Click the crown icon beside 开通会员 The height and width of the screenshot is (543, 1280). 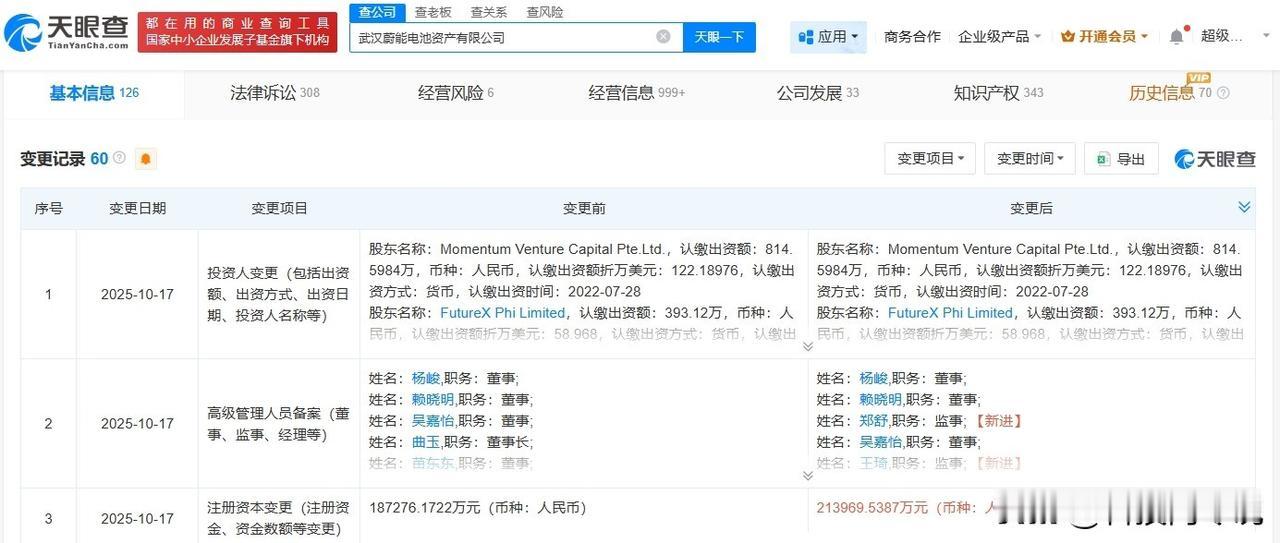1067,36
